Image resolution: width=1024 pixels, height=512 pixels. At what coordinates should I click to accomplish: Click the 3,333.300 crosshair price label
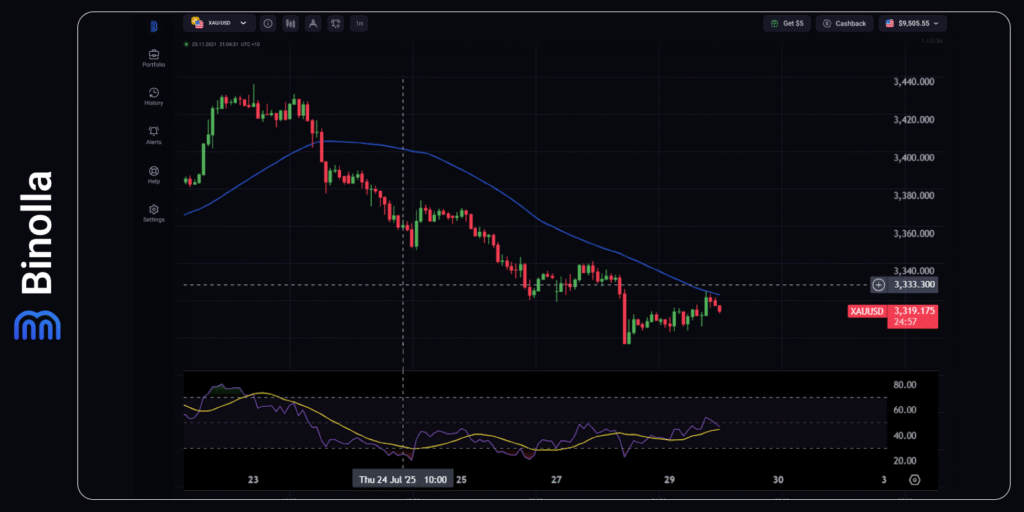pyautogui.click(x=912, y=285)
